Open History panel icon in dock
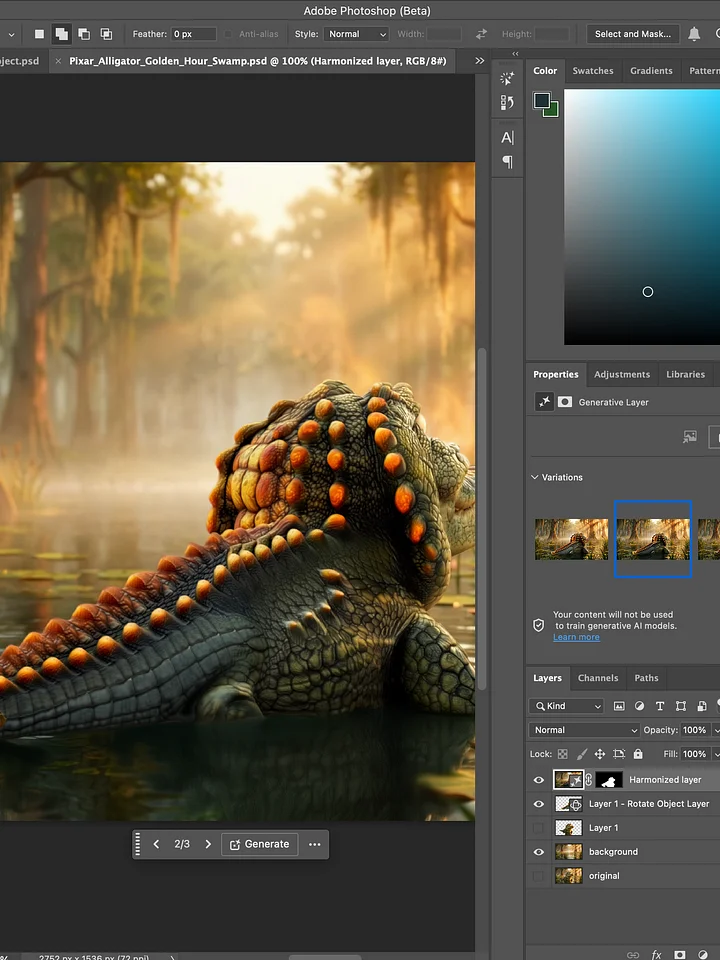 [x=507, y=103]
